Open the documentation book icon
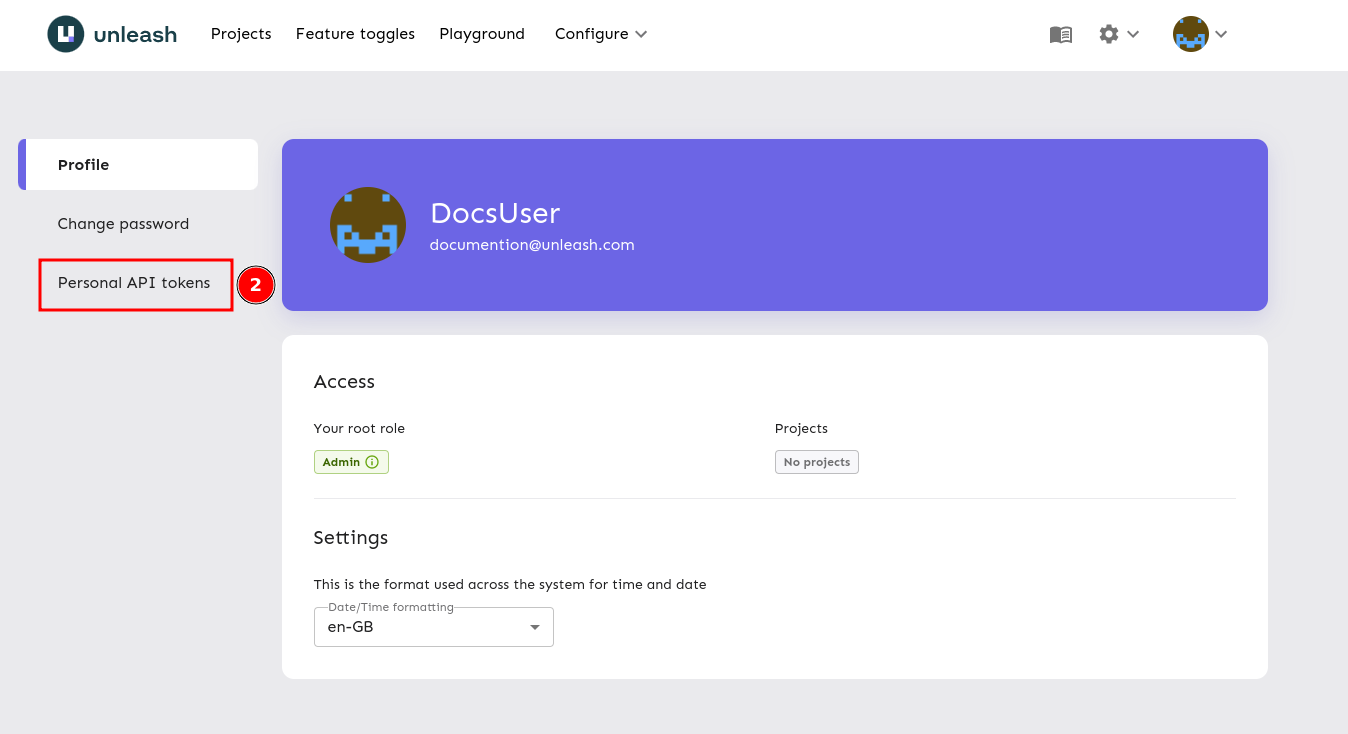 coord(1060,34)
